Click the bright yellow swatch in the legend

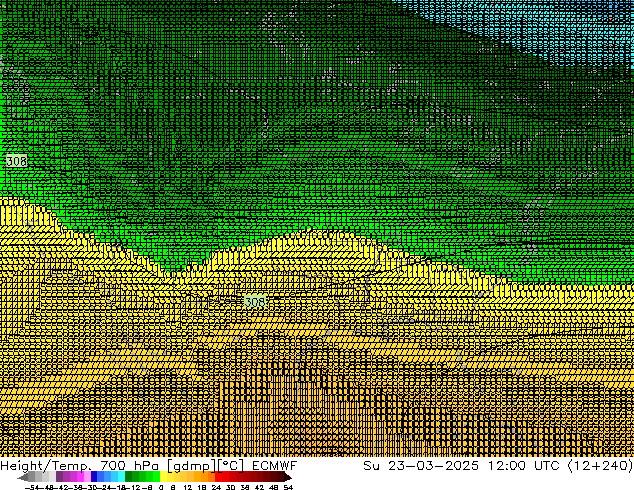(163, 477)
